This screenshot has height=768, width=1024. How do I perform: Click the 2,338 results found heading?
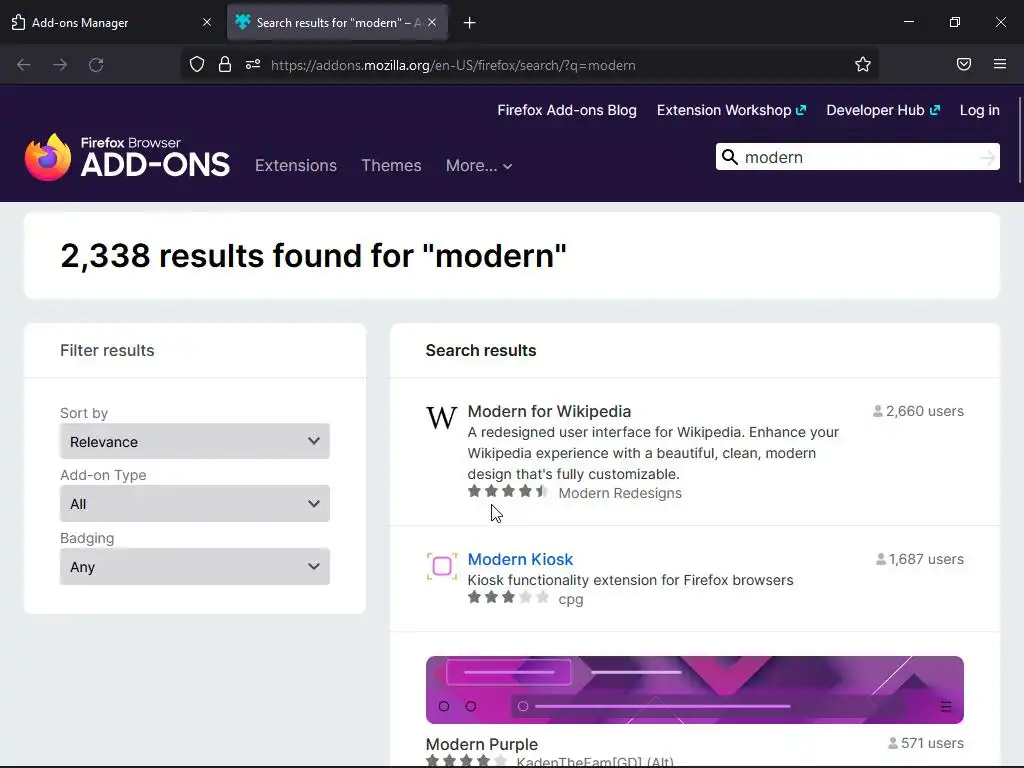313,255
